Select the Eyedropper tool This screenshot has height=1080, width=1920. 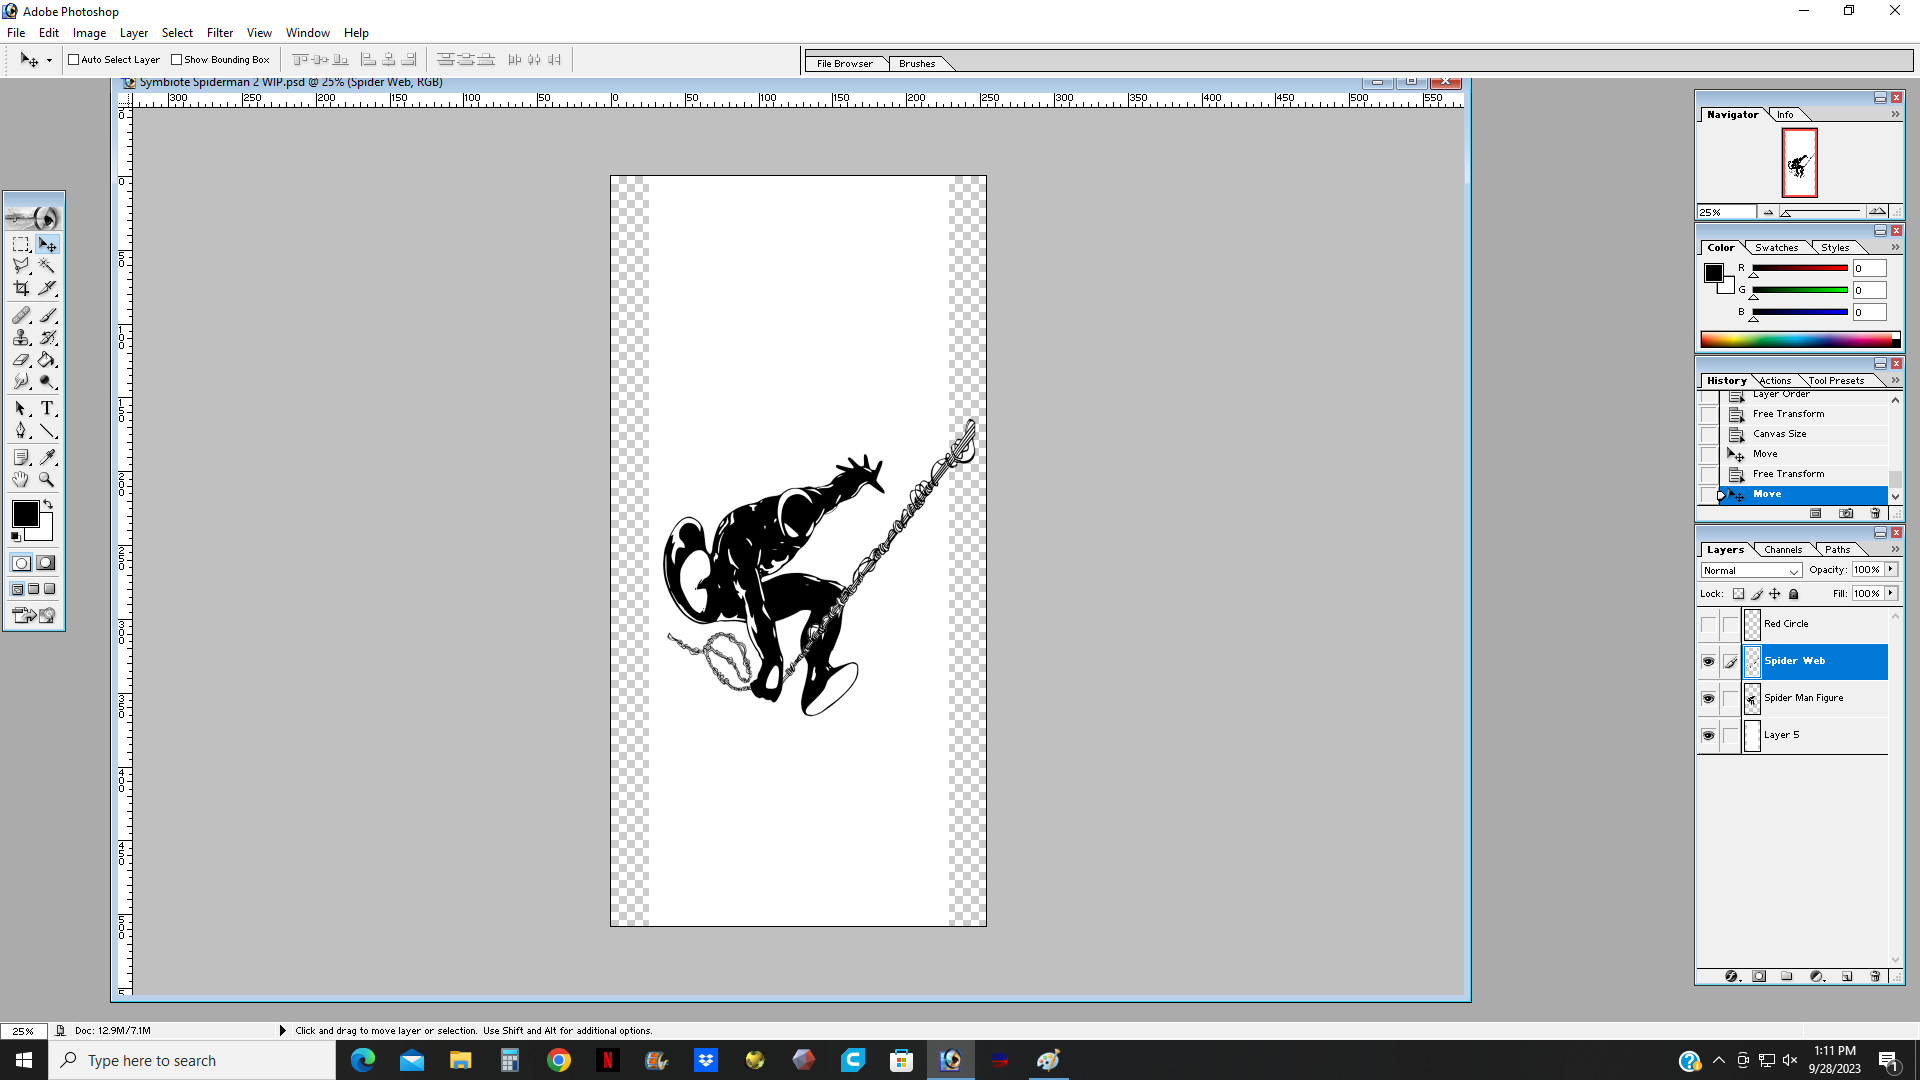(47, 457)
